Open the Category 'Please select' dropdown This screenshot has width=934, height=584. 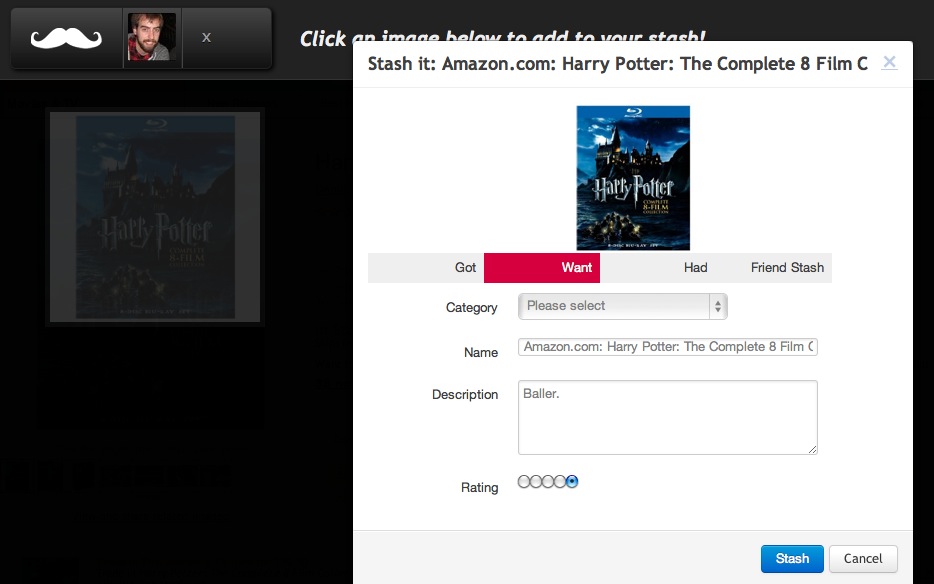point(622,306)
